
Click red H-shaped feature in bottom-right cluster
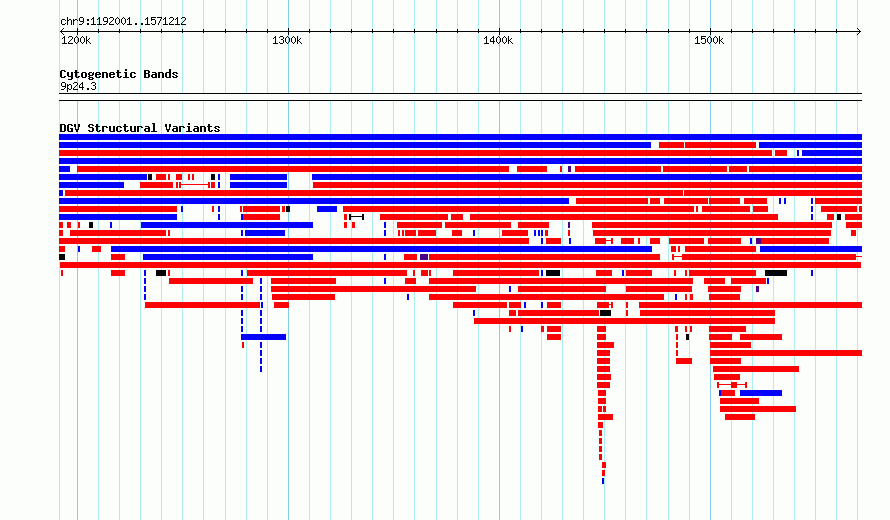coord(732,385)
